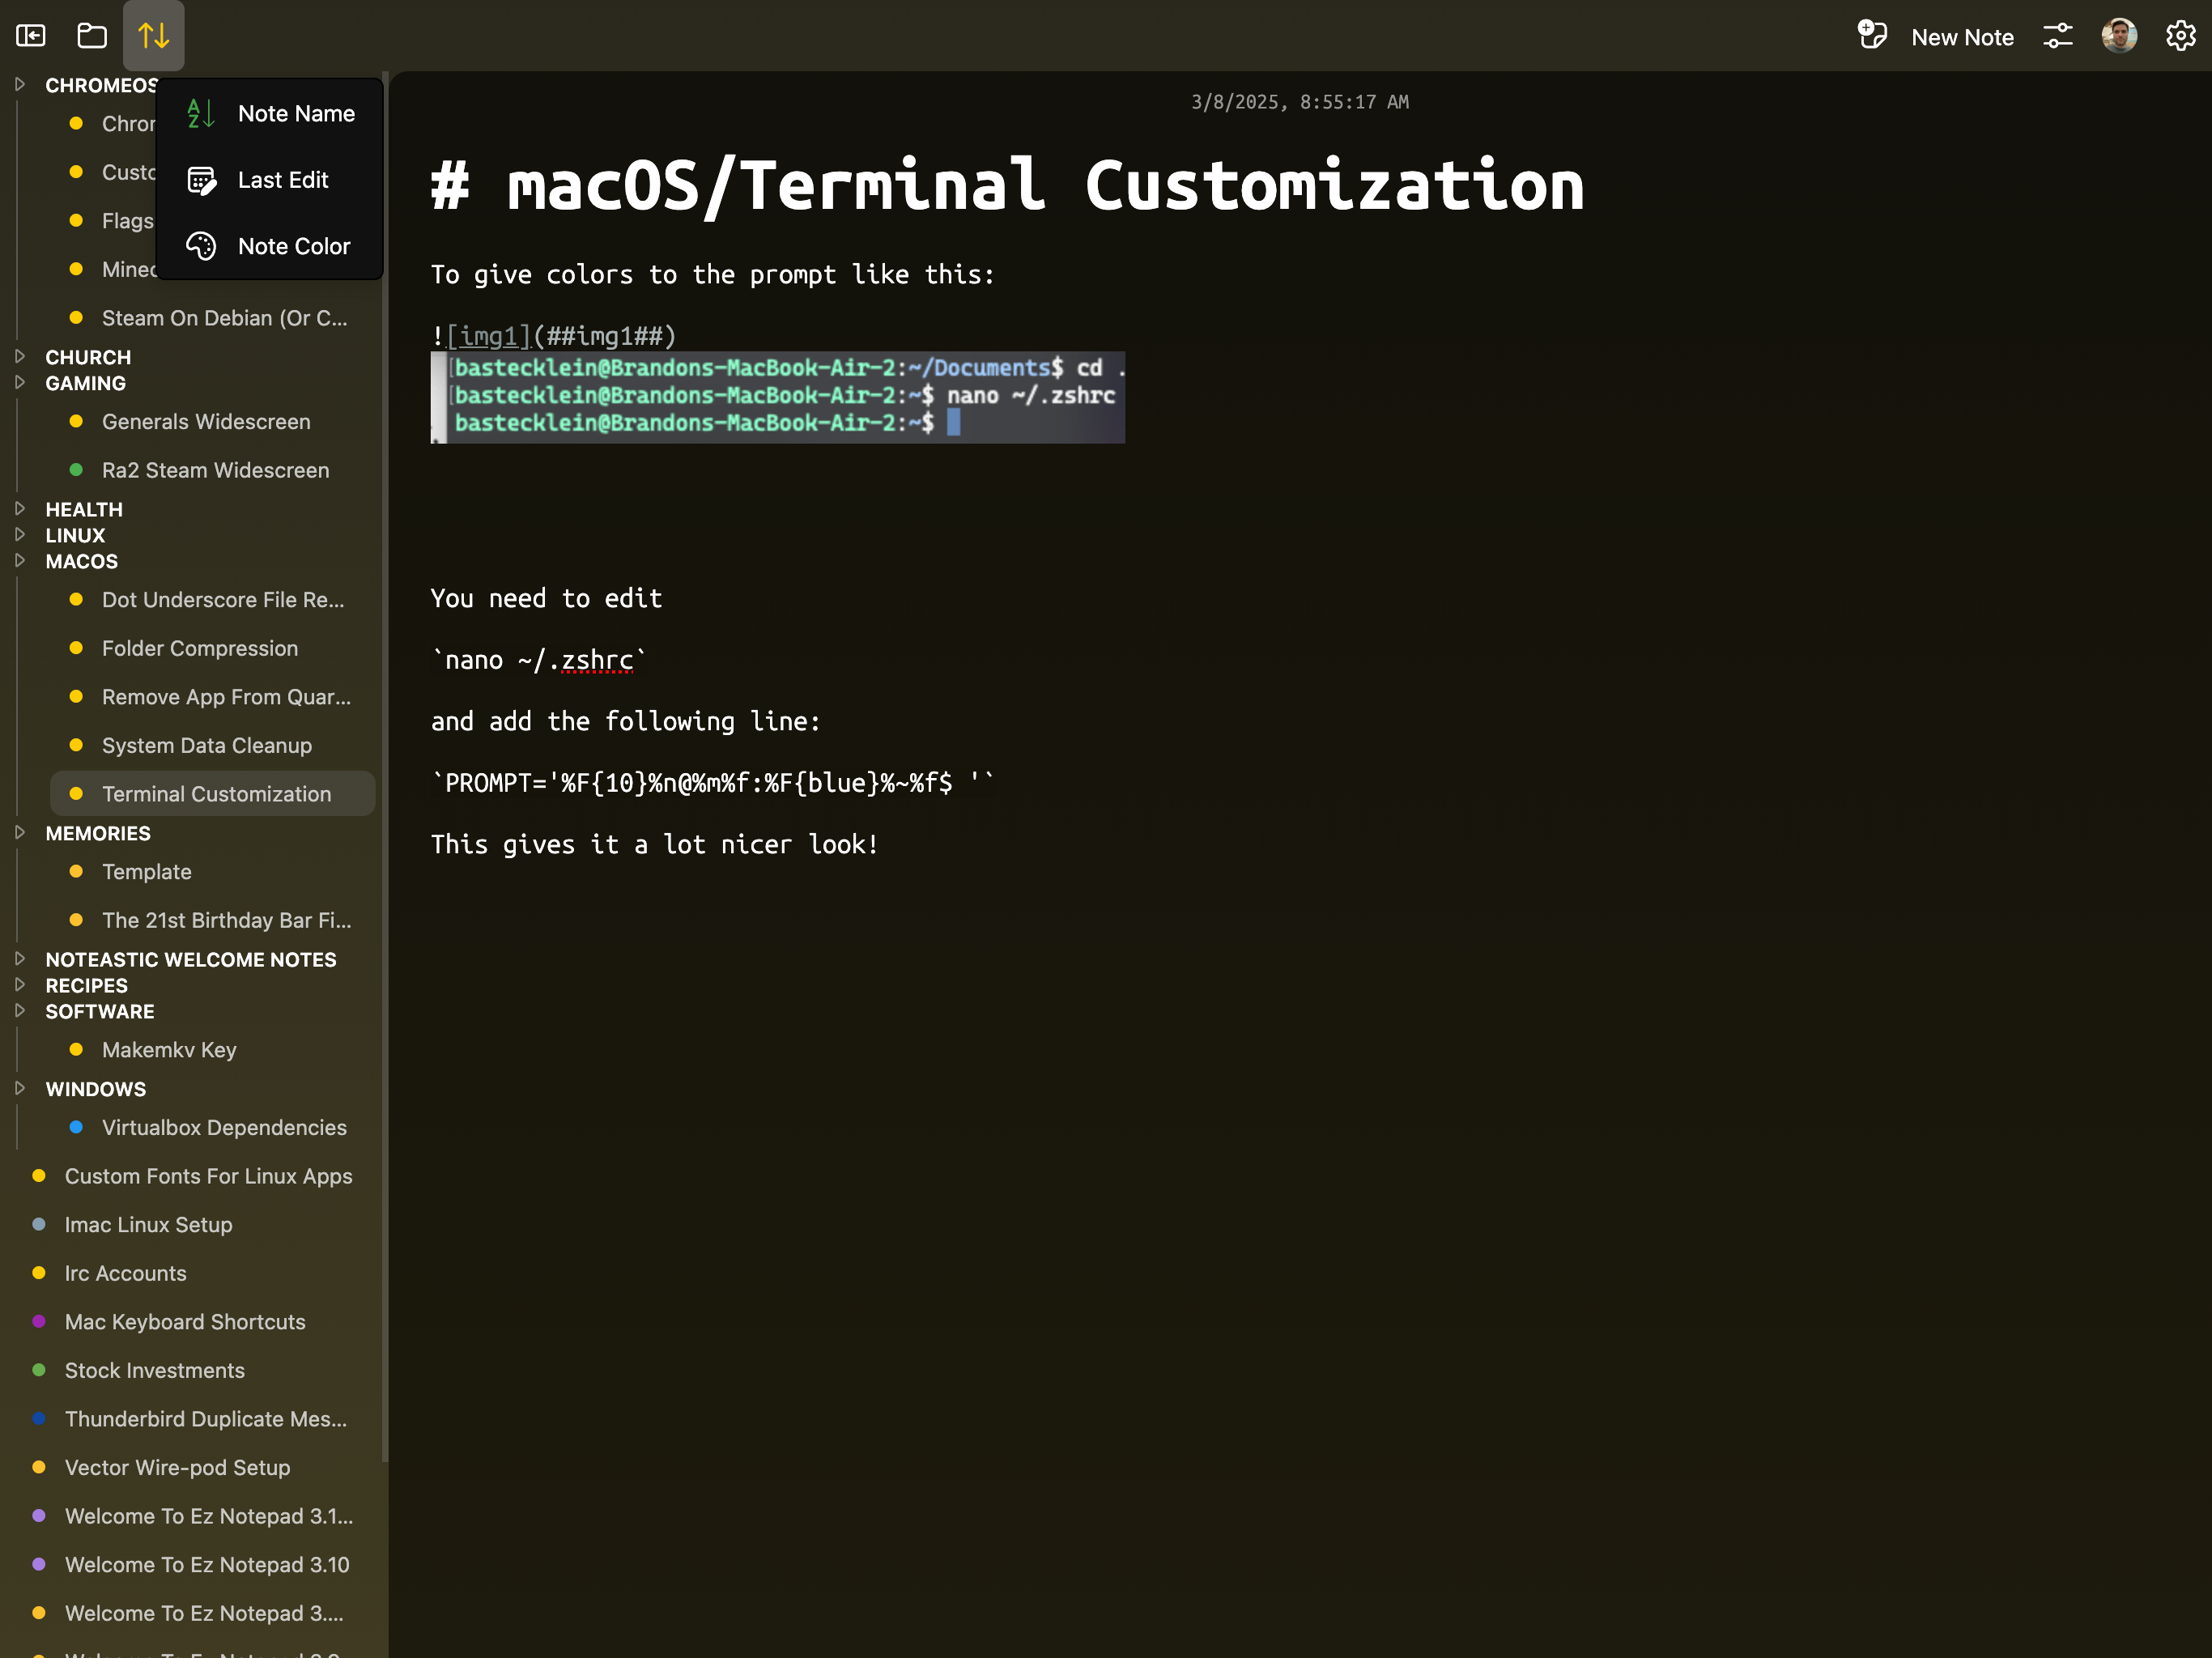
Task: Click the Note Color palette icon
Action: click(x=201, y=246)
